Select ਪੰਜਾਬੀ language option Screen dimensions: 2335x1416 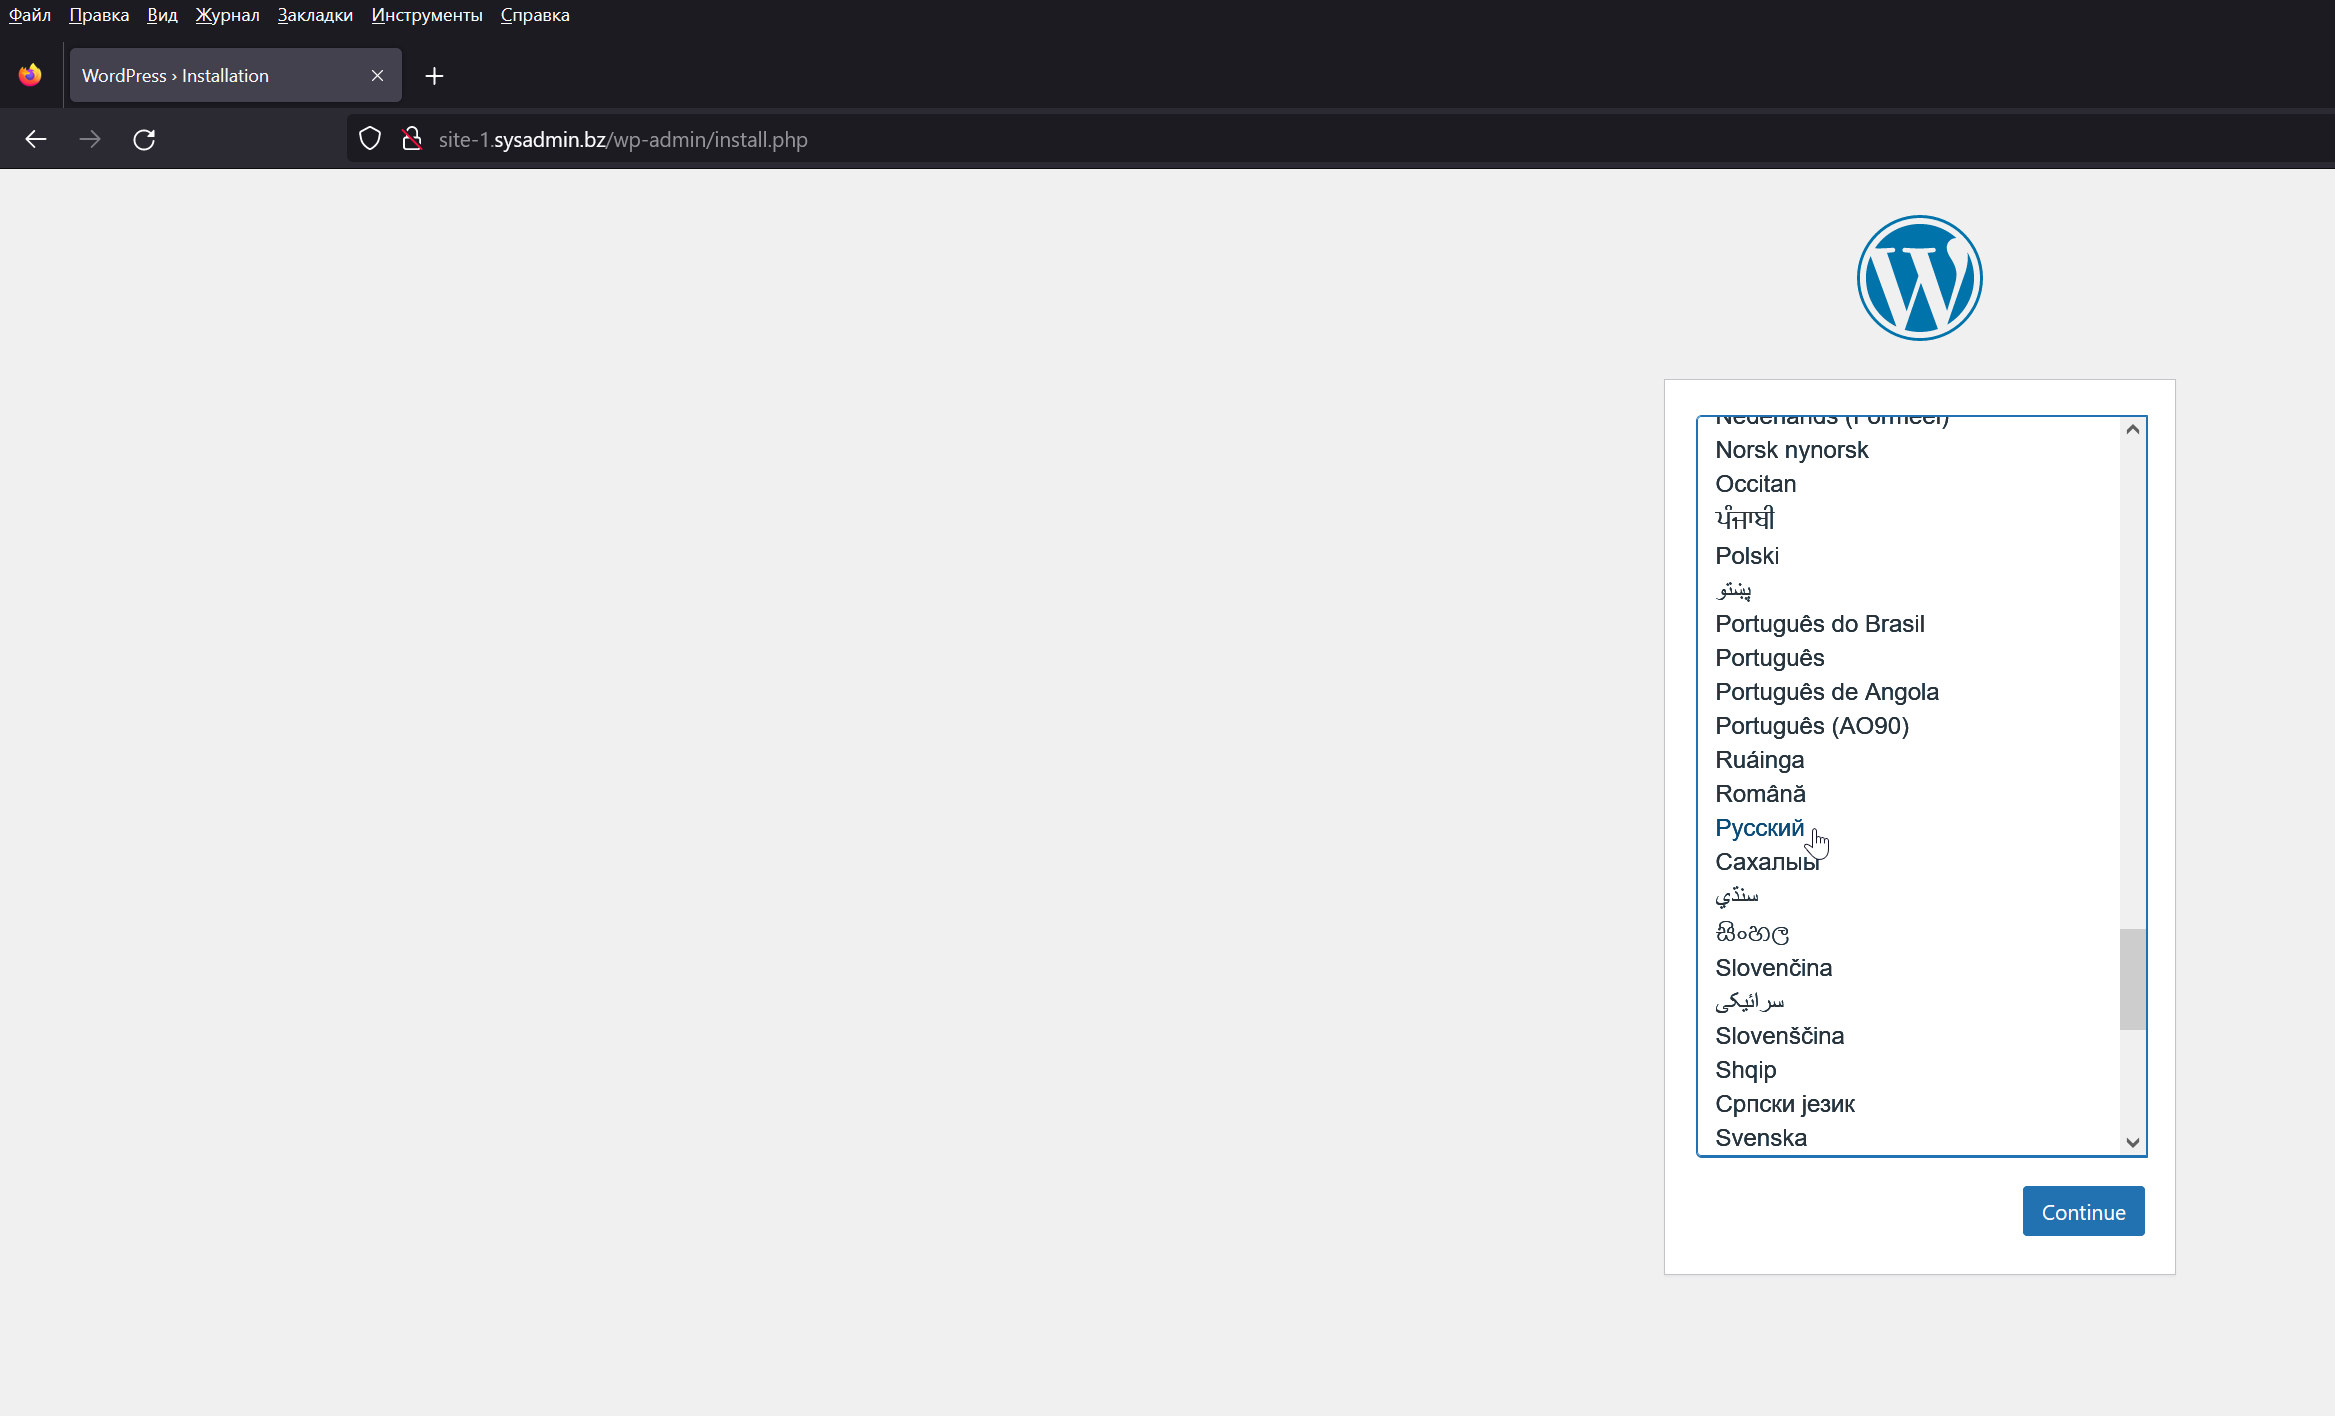1908,519
